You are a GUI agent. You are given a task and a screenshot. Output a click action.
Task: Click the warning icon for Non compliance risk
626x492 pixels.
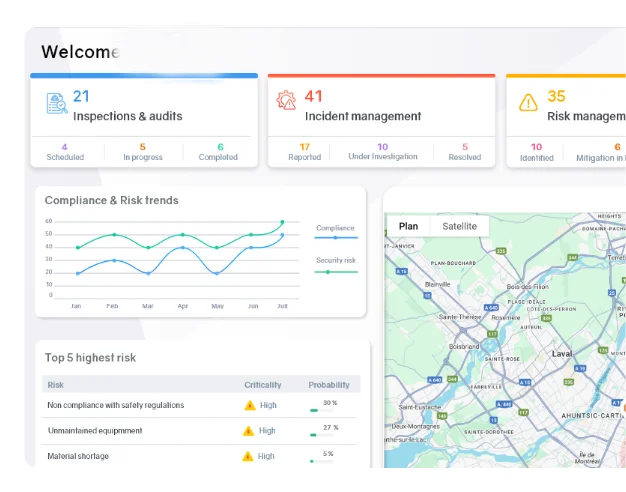[x=250, y=405]
